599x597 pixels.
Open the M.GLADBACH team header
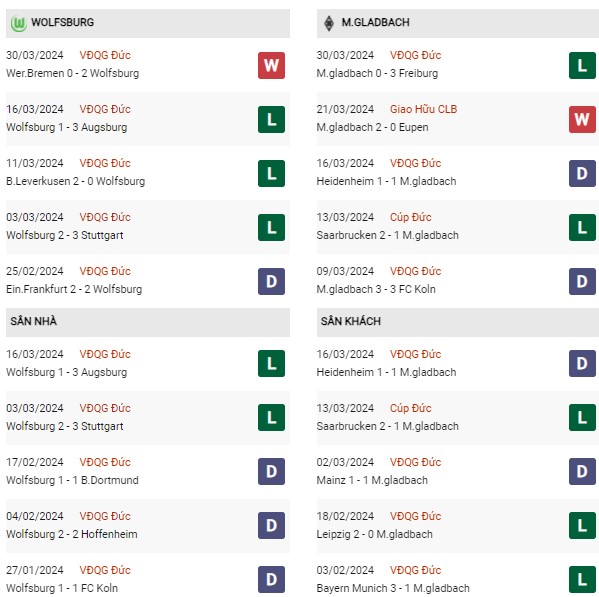tap(458, 23)
